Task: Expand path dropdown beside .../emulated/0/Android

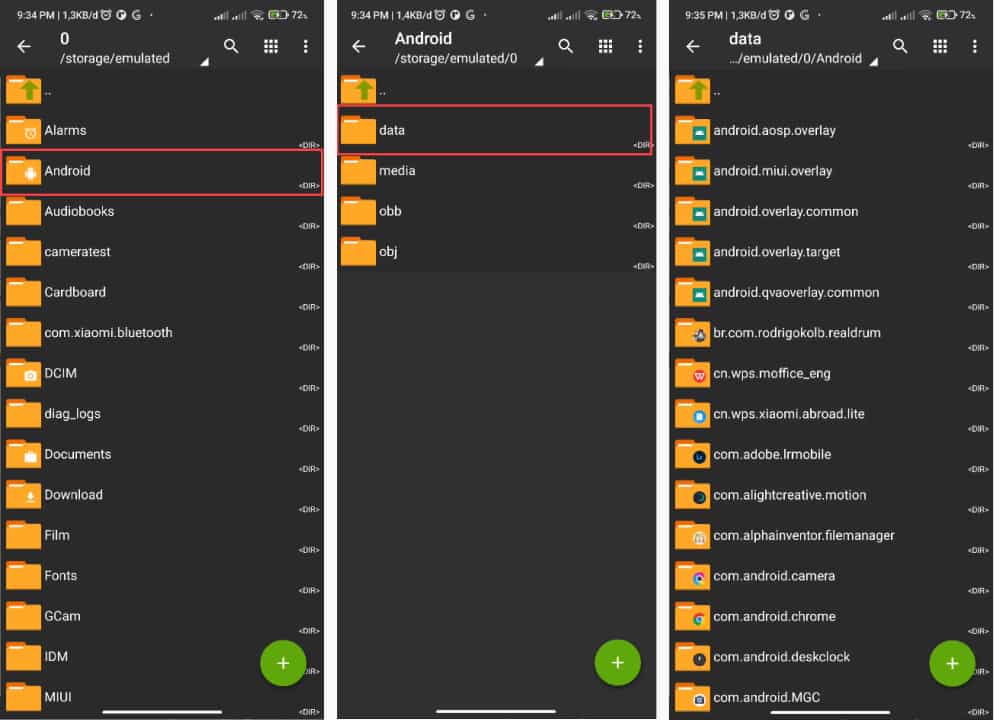Action: point(873,62)
